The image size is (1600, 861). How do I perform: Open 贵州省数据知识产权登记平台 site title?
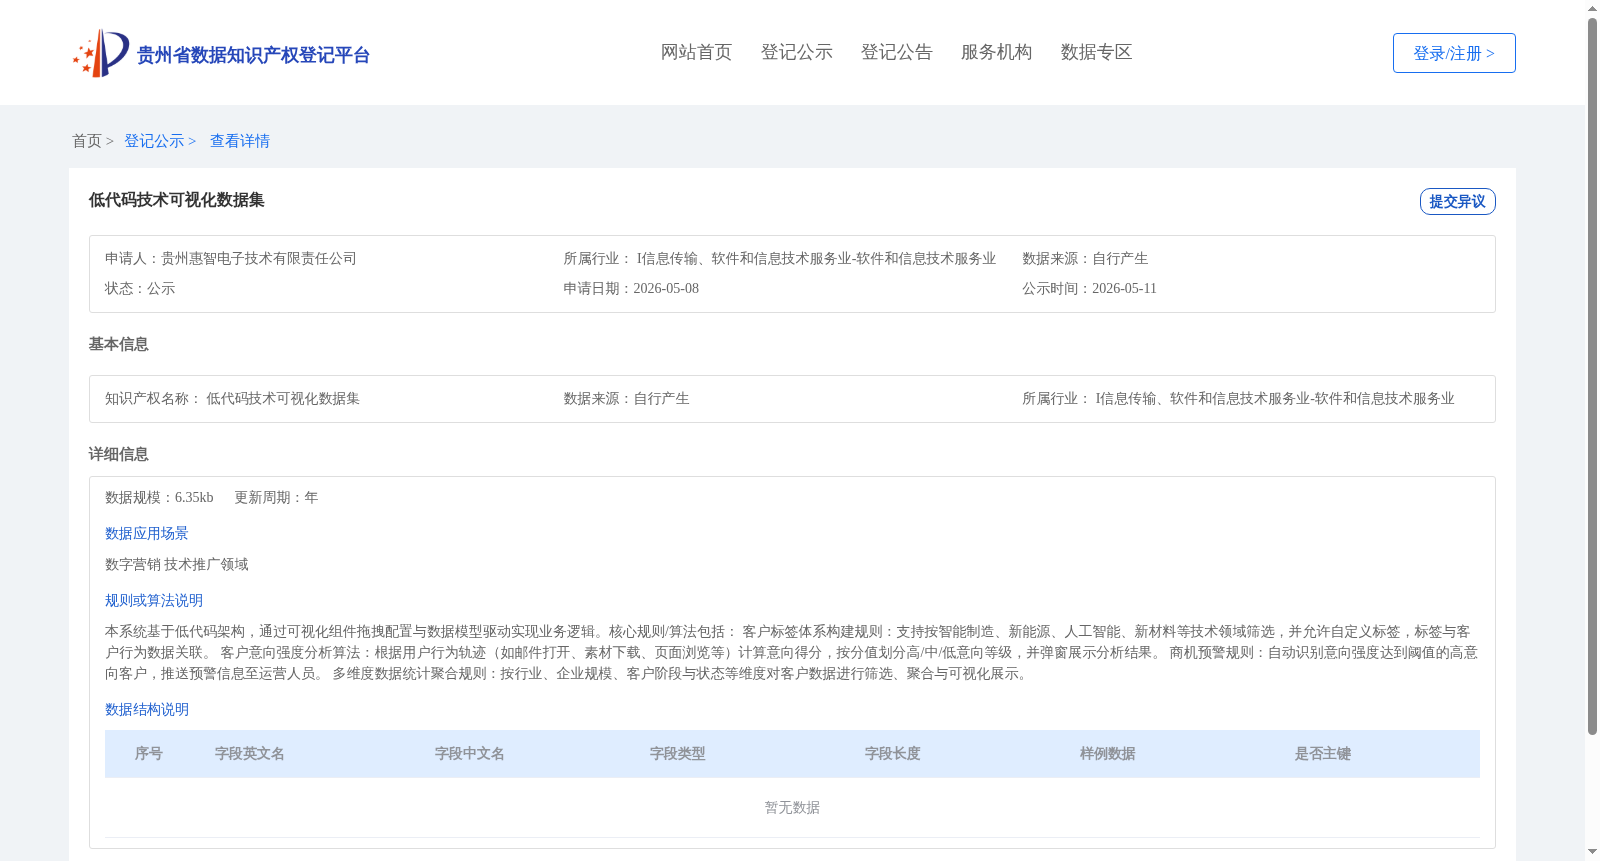pos(253,55)
